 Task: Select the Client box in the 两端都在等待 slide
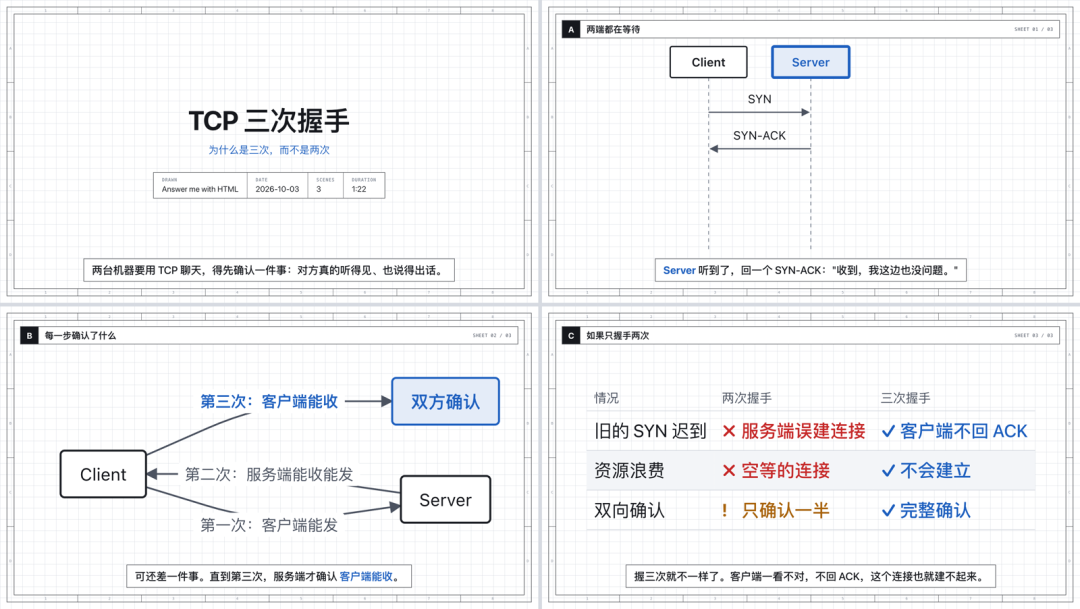[x=708, y=62]
